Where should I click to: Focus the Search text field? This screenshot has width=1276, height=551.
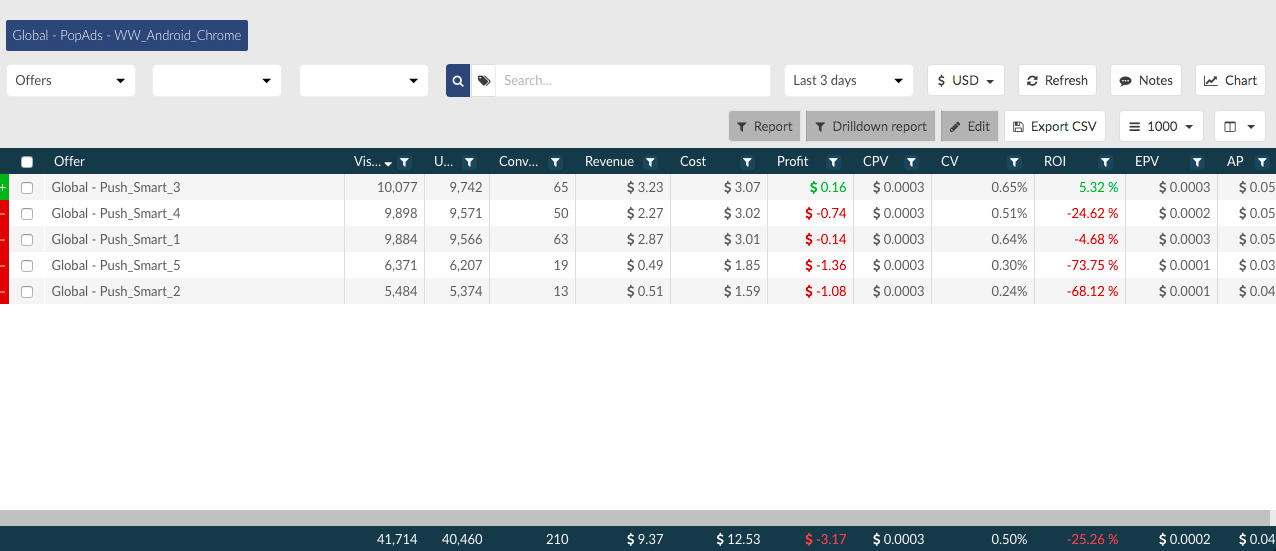coord(633,81)
